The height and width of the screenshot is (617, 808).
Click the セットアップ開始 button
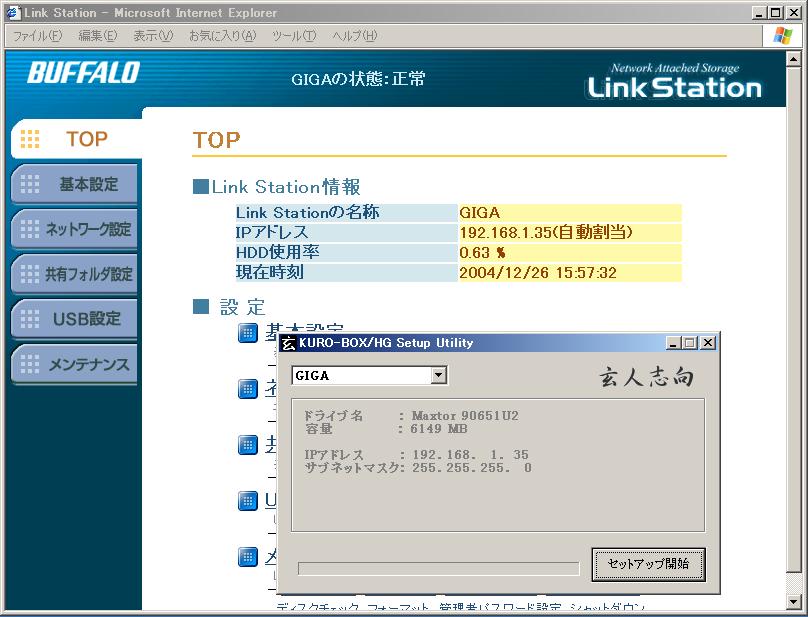click(x=648, y=564)
